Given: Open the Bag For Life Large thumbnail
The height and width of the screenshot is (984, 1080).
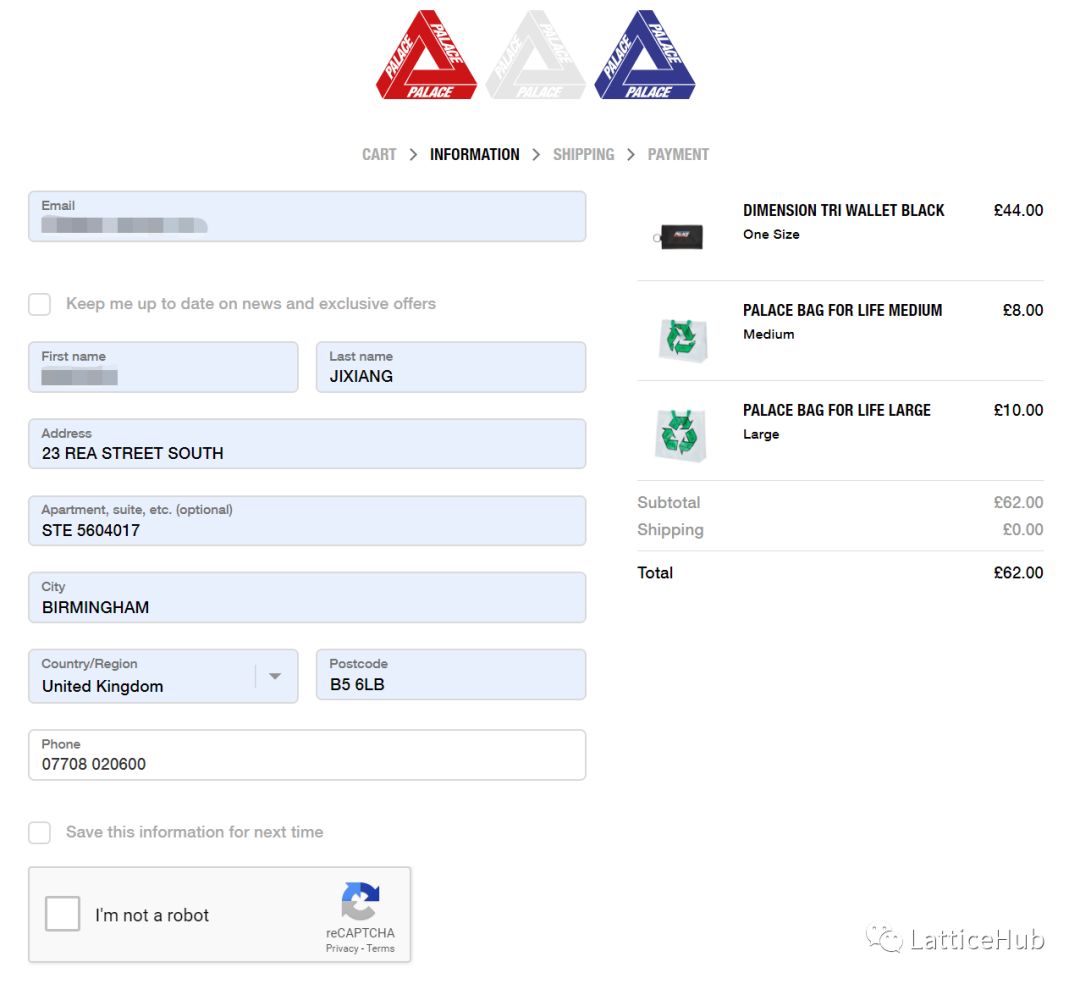Looking at the screenshot, I should click(x=680, y=435).
